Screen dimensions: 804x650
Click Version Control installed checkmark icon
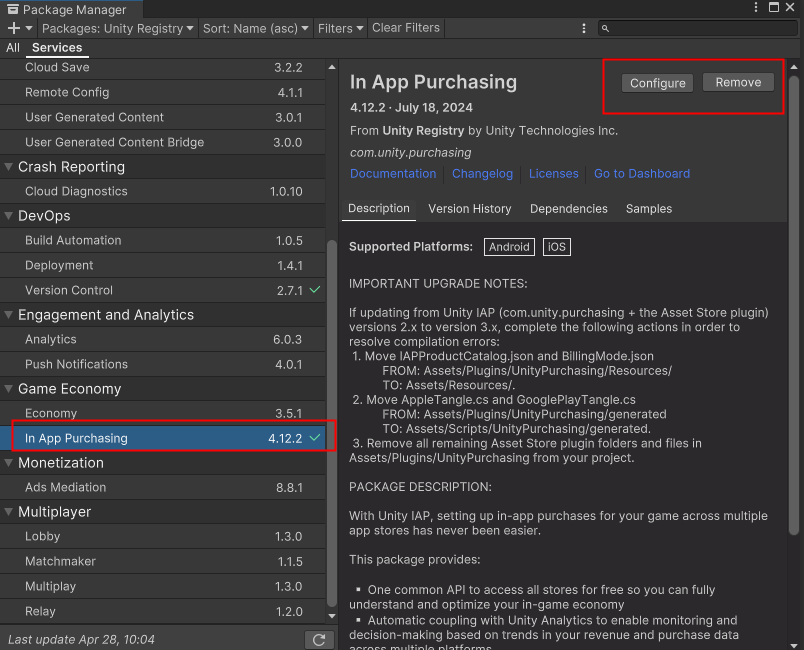pyautogui.click(x=315, y=290)
